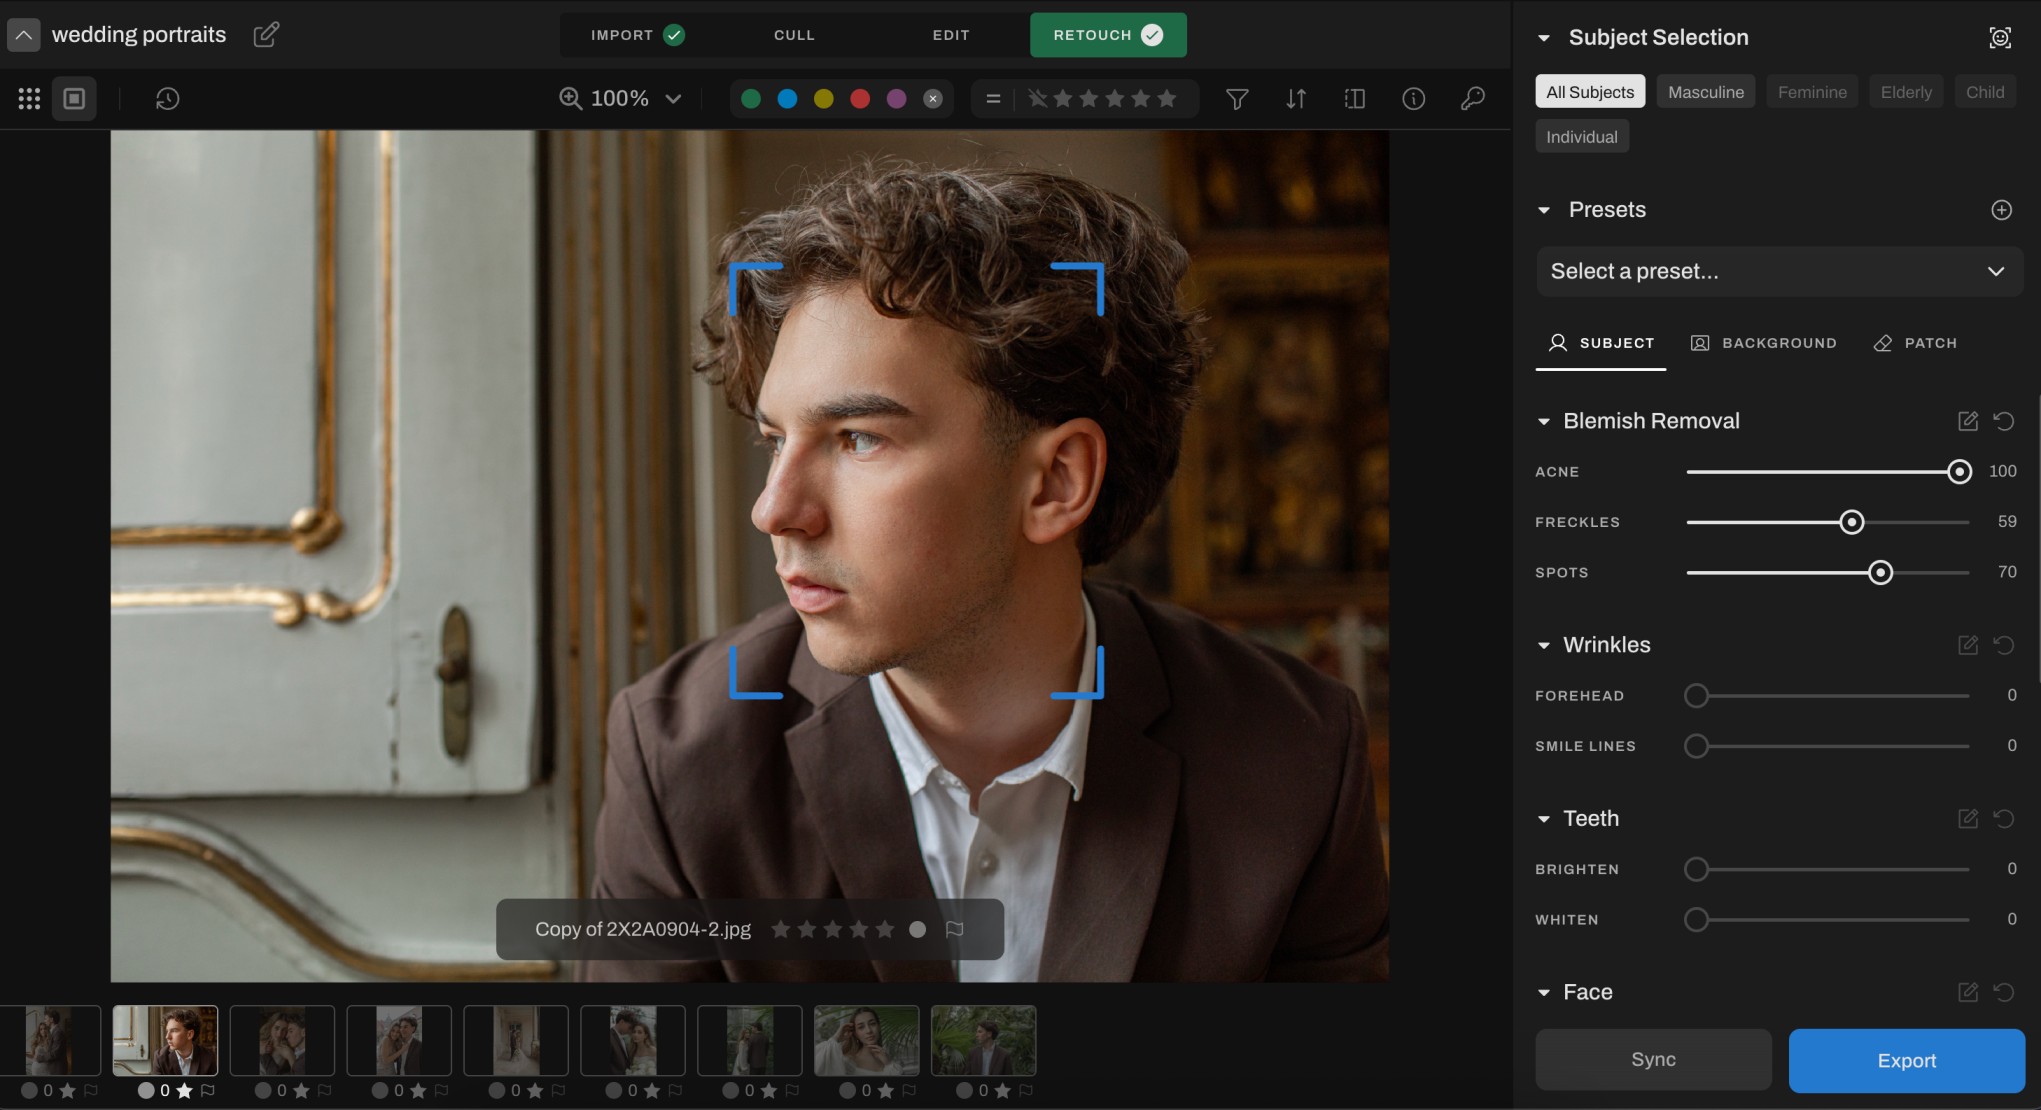Image resolution: width=2041 pixels, height=1110 pixels.
Task: Click the Export button
Action: click(x=1906, y=1060)
